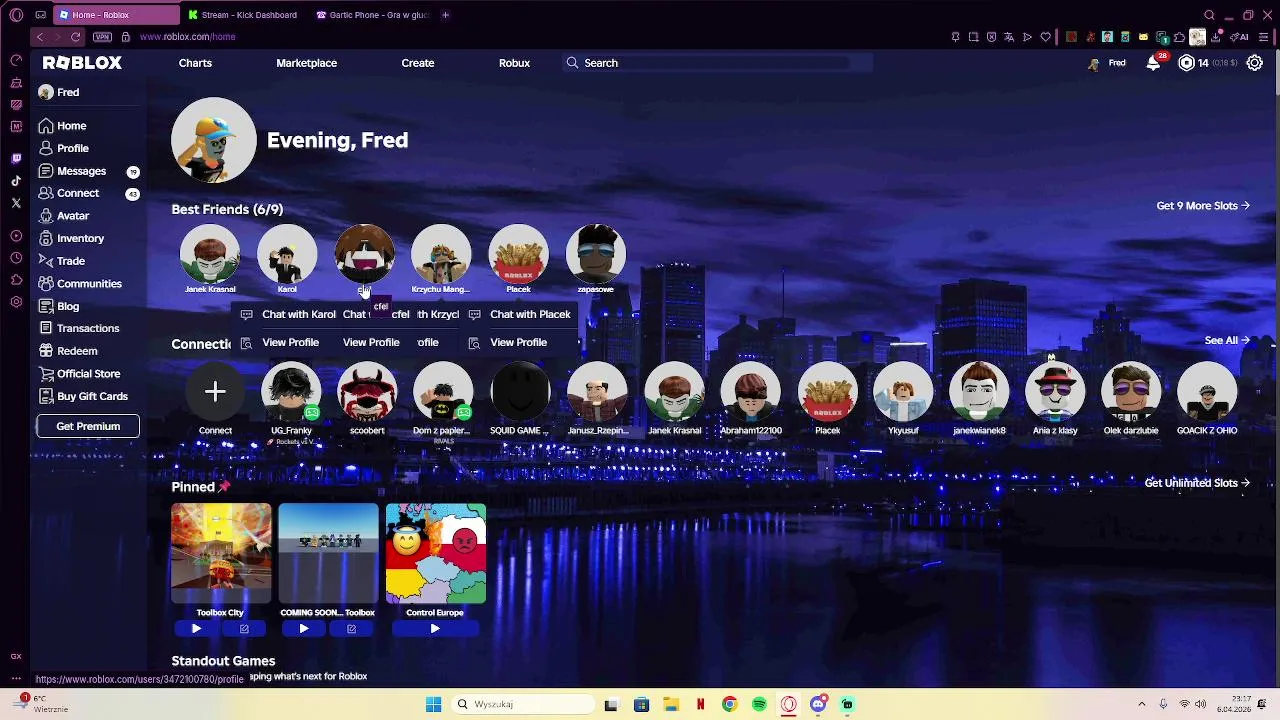Go to Avatar editor from sidebar
1280x720 pixels.
point(64,216)
